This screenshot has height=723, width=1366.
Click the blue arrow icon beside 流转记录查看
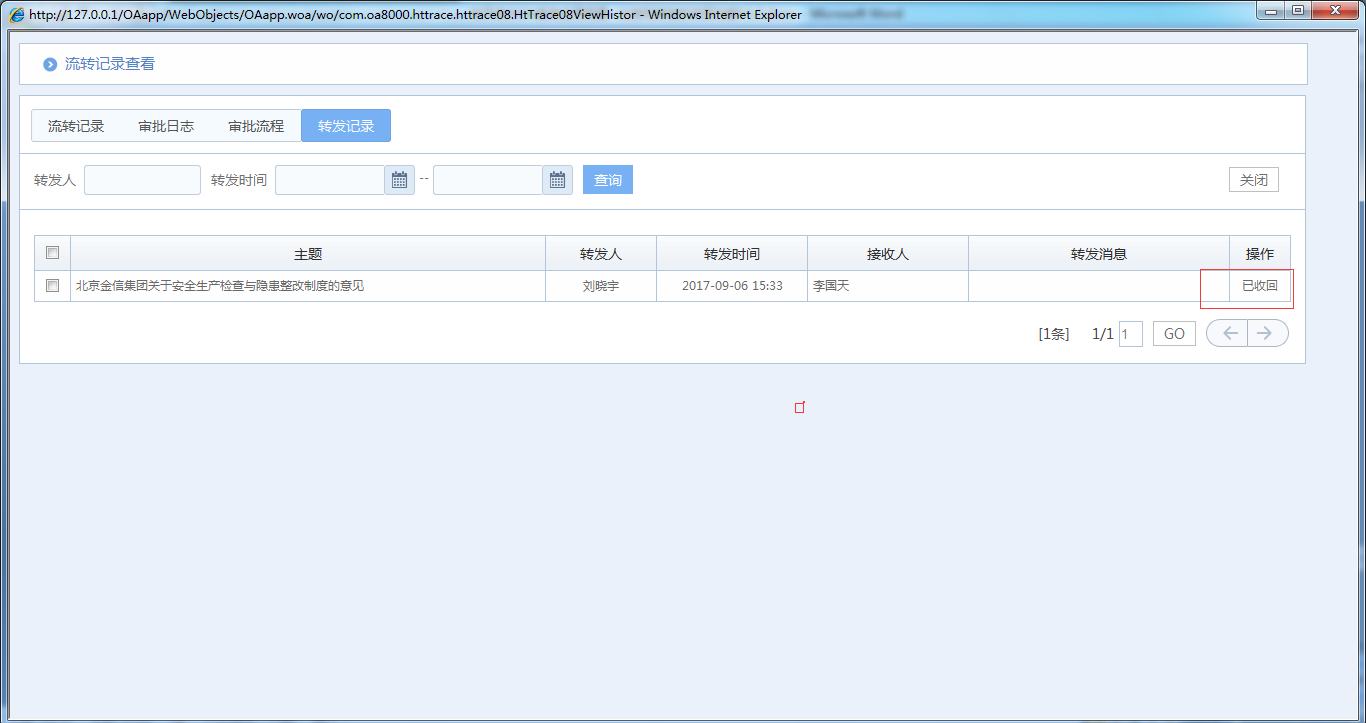48,63
